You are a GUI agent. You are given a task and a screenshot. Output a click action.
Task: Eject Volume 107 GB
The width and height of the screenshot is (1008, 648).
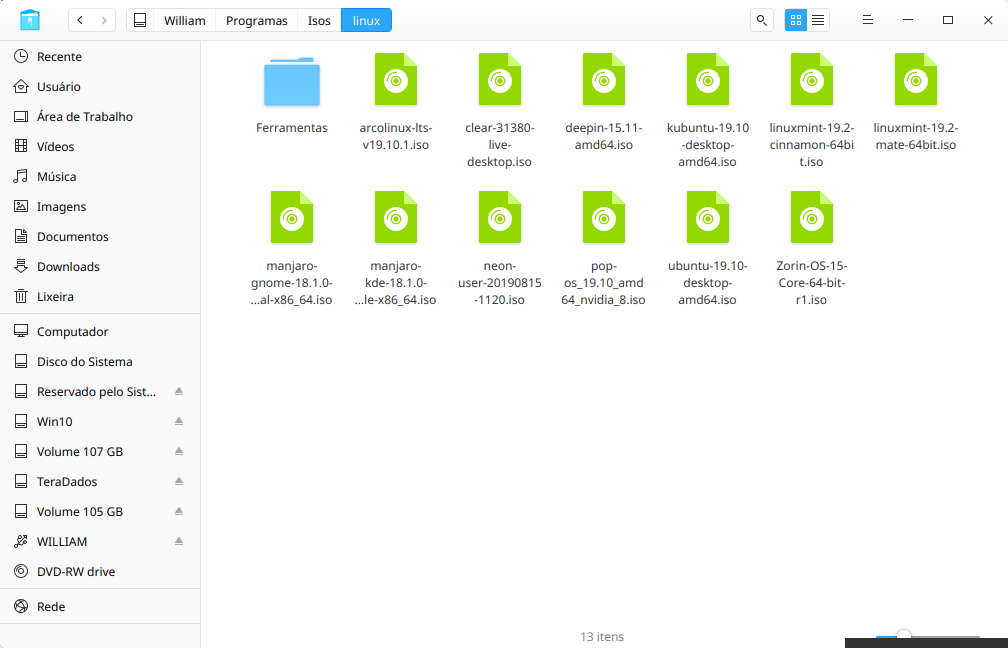(179, 452)
